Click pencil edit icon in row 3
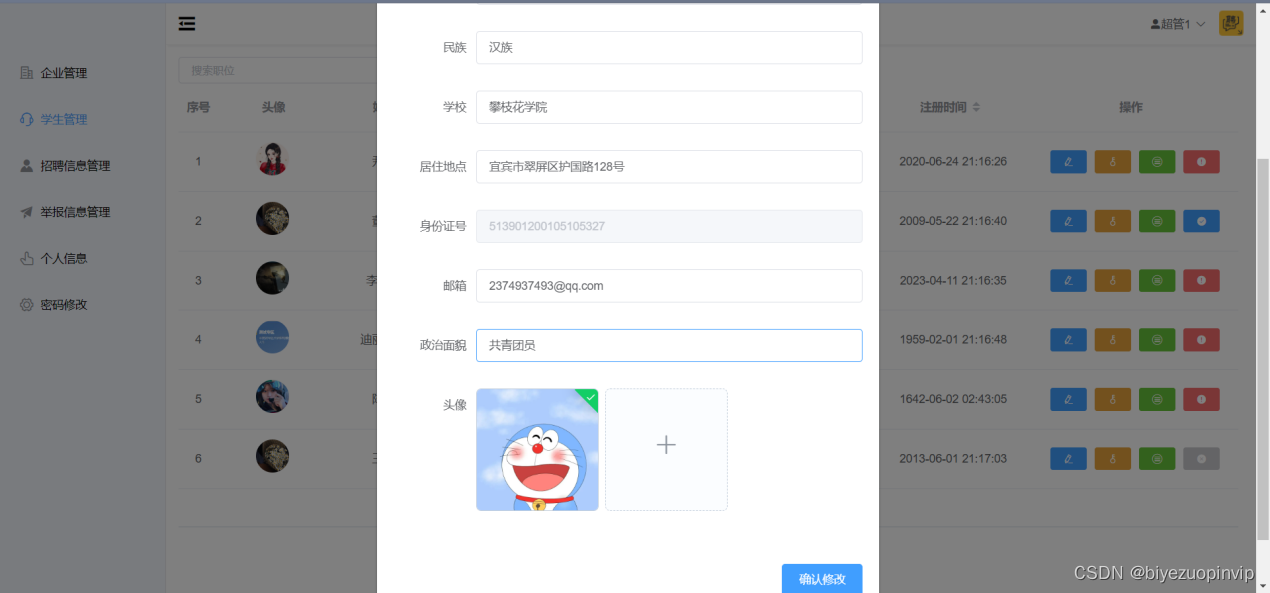The height and width of the screenshot is (593, 1270). 1068,280
